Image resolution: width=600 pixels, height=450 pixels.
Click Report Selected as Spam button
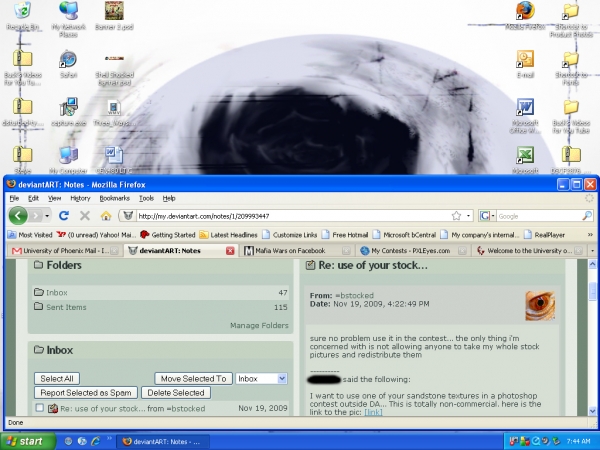(86, 393)
